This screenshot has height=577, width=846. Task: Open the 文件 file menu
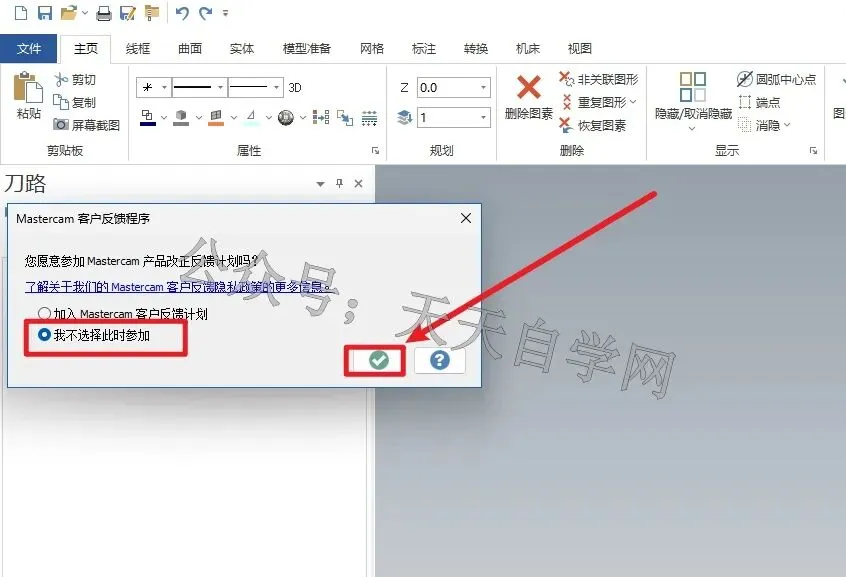click(29, 49)
